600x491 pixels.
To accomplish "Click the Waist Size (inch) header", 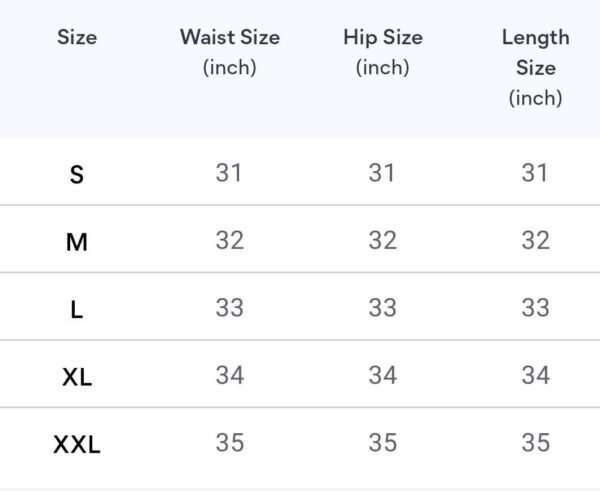I will [x=230, y=52].
